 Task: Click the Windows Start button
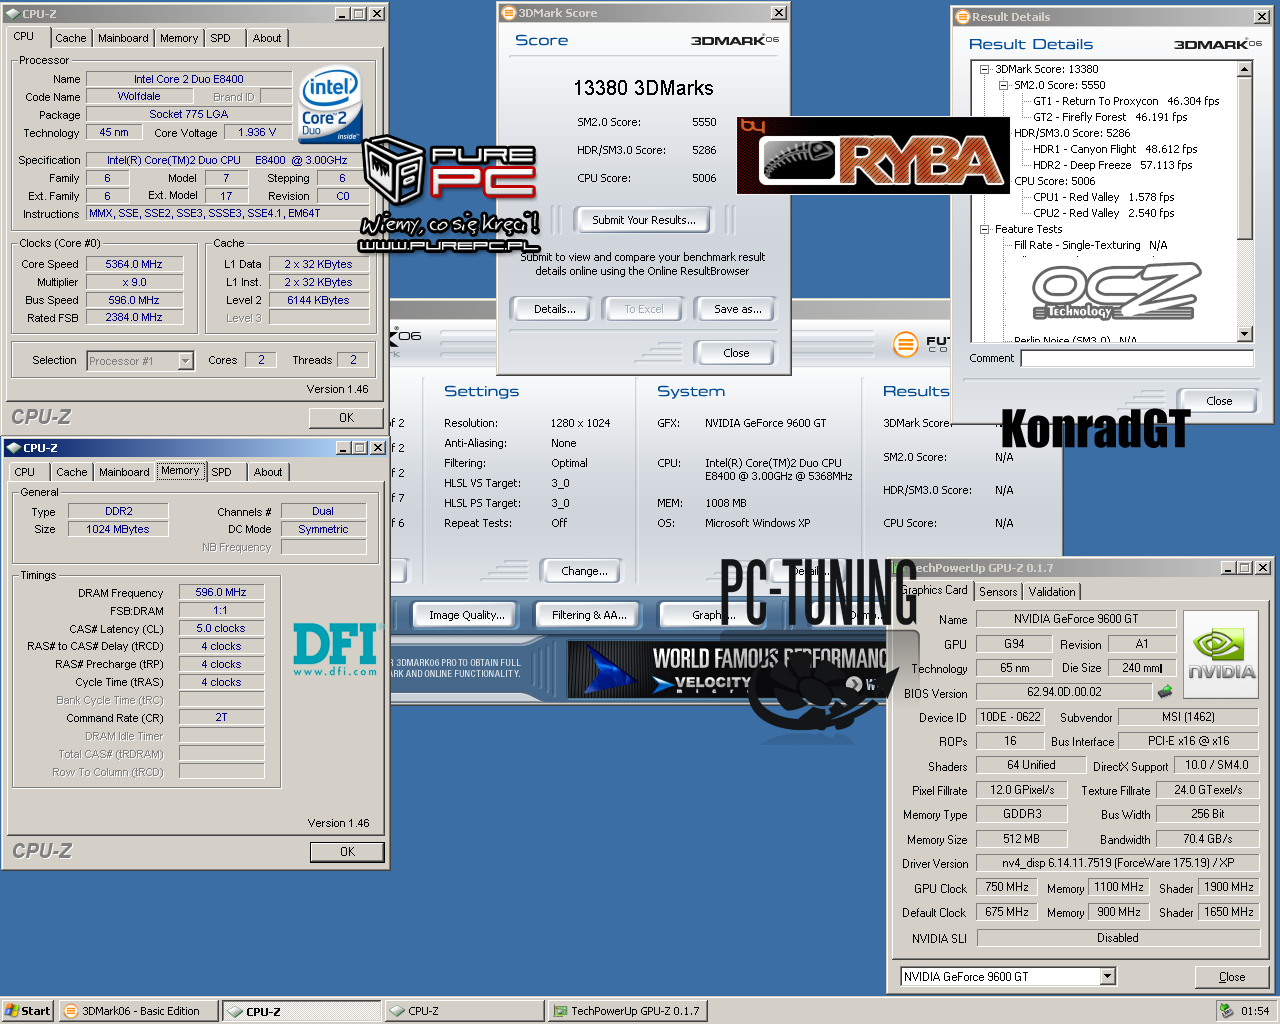28,1011
